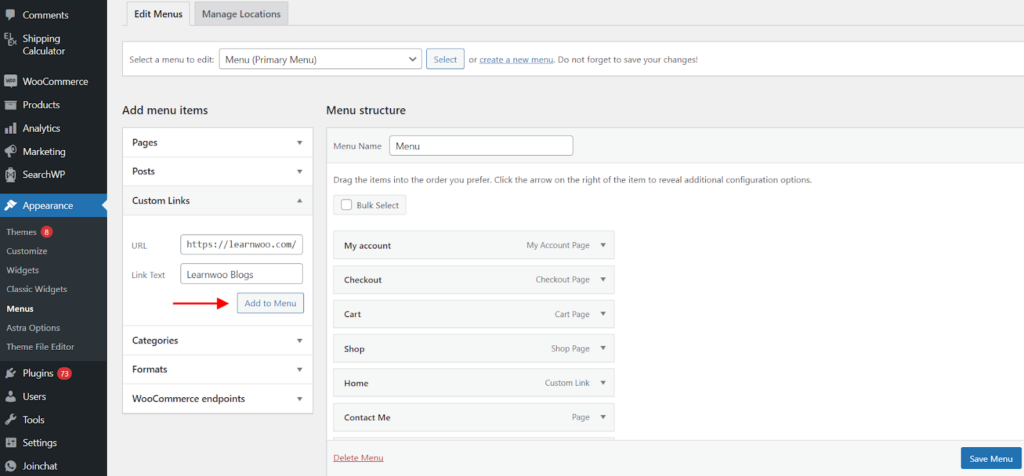The image size is (1024, 476).
Task: Click the red 8 updates badge on Themes
Action: 46,232
